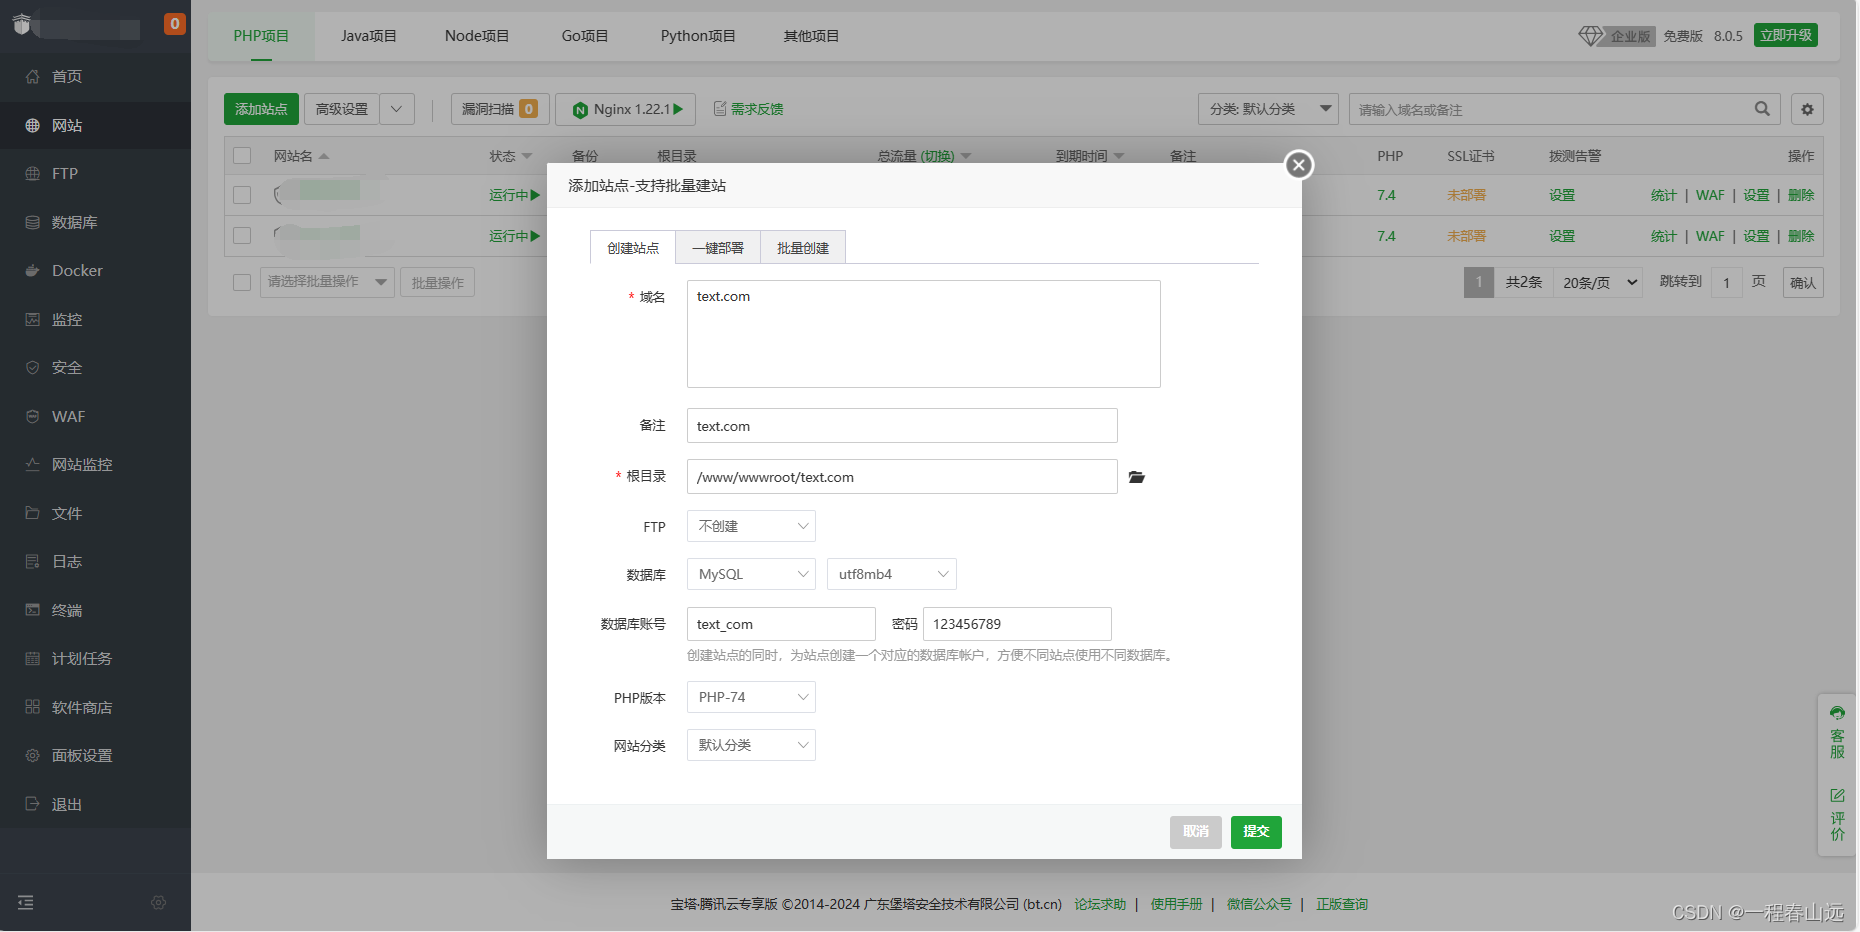Screen dimensions: 1860x932
Task: Open the Nginx 1.22.1 service manager
Action: pos(625,109)
